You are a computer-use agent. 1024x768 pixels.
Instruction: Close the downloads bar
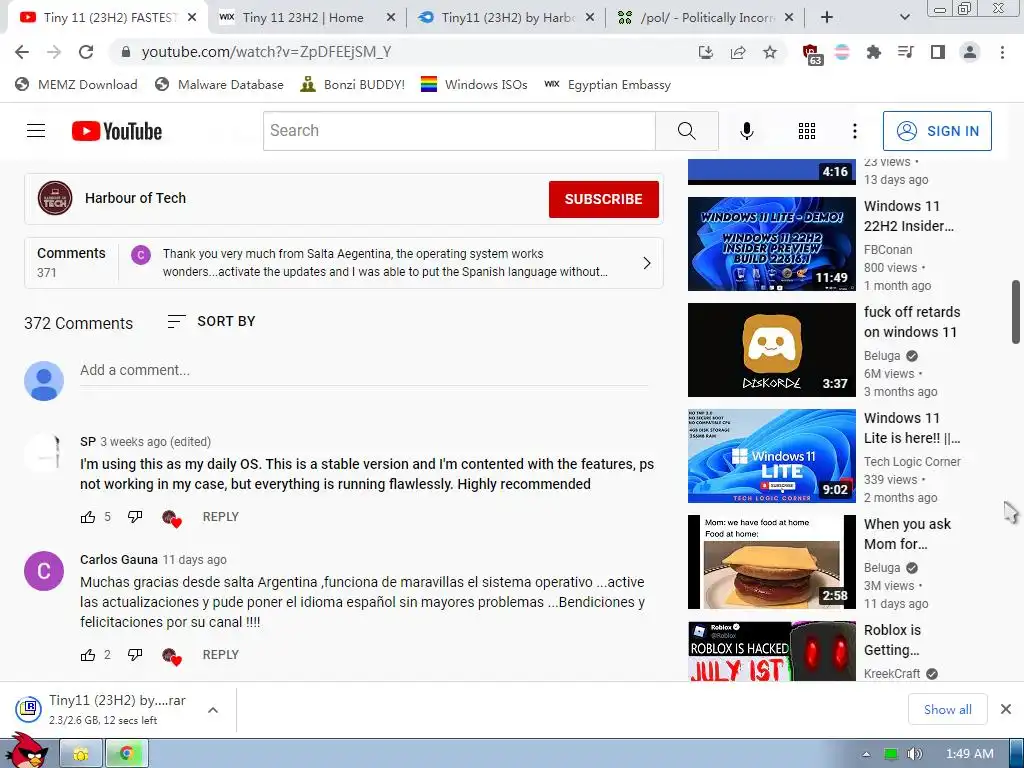1006,709
